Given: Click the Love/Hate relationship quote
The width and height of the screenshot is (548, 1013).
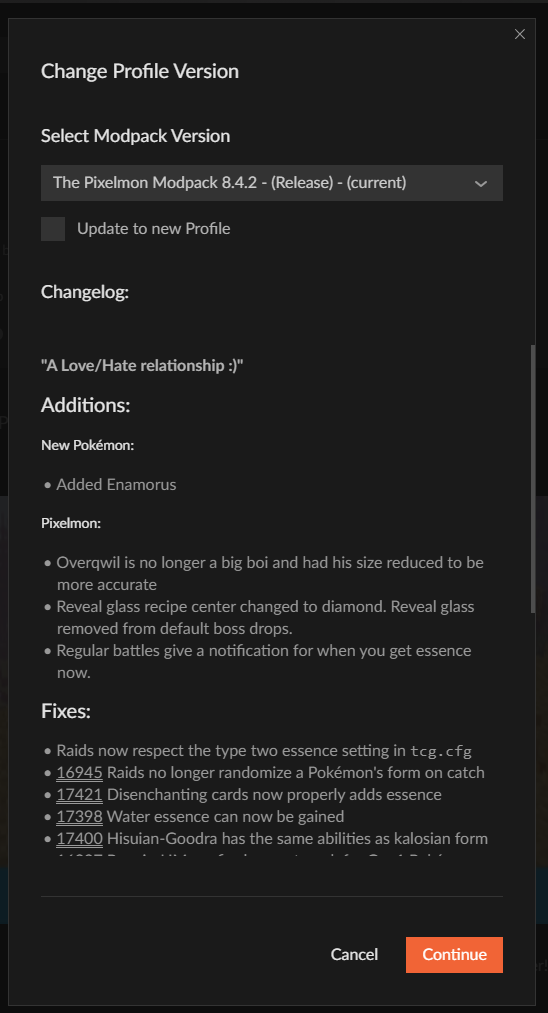Looking at the screenshot, I should pos(142,366).
